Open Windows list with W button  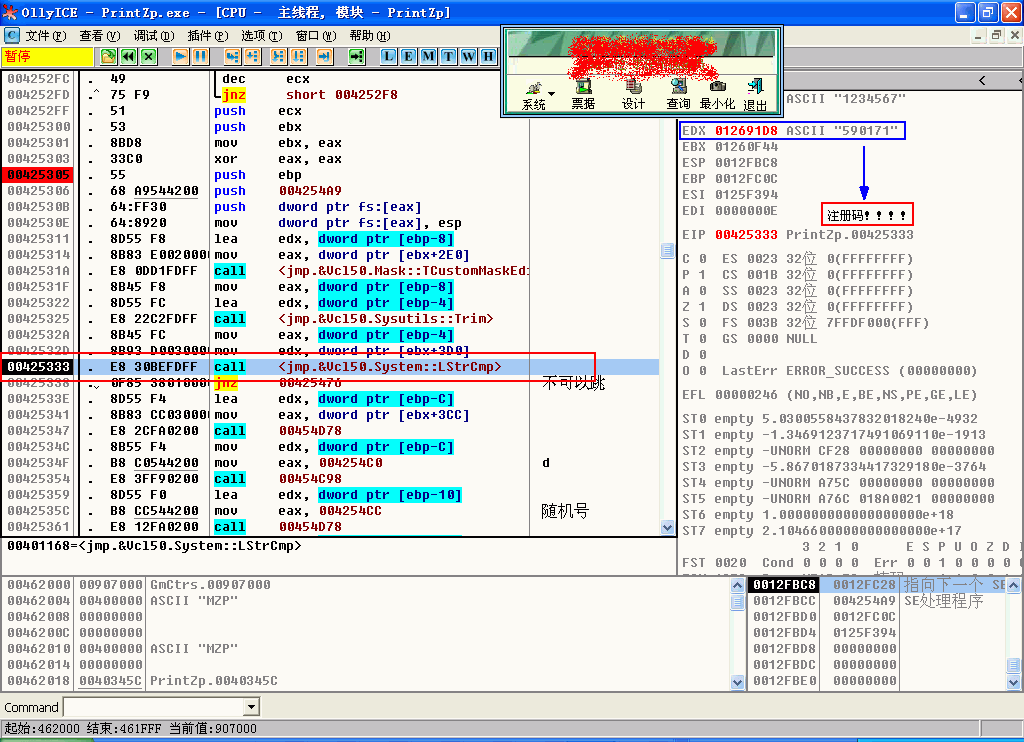(x=468, y=57)
